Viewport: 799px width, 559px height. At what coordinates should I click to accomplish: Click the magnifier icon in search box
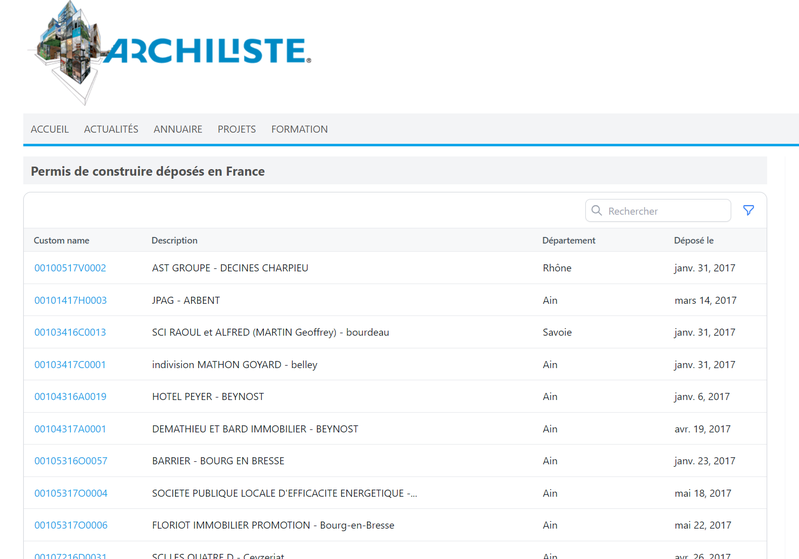point(596,210)
